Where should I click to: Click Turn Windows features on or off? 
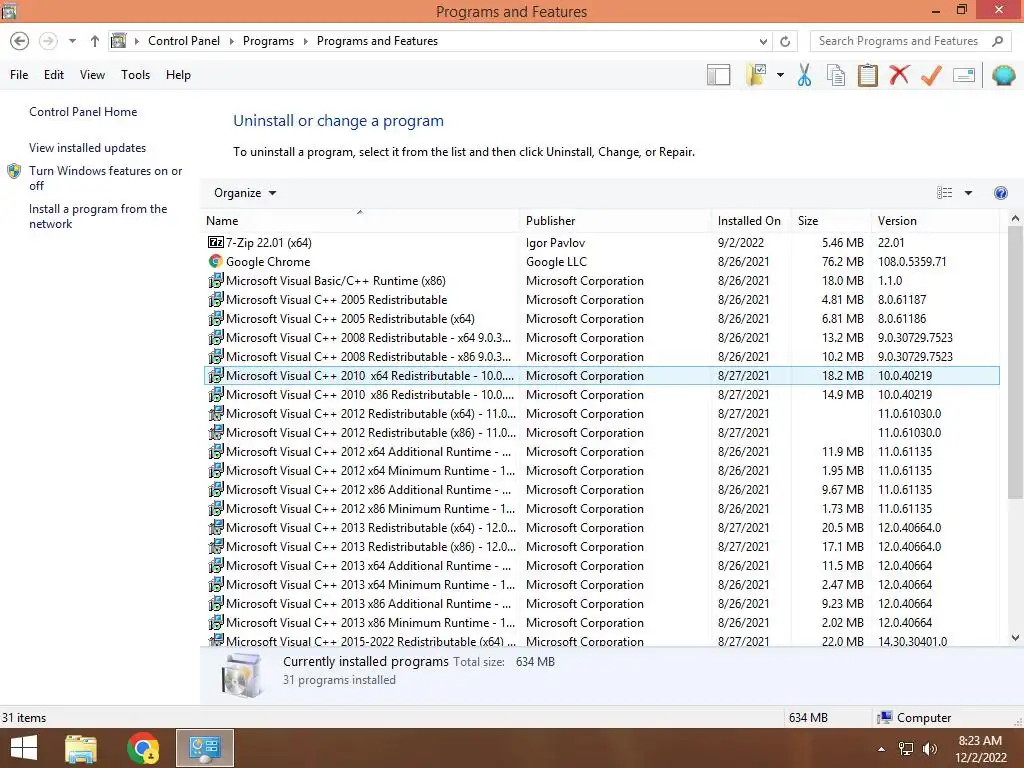tap(105, 178)
